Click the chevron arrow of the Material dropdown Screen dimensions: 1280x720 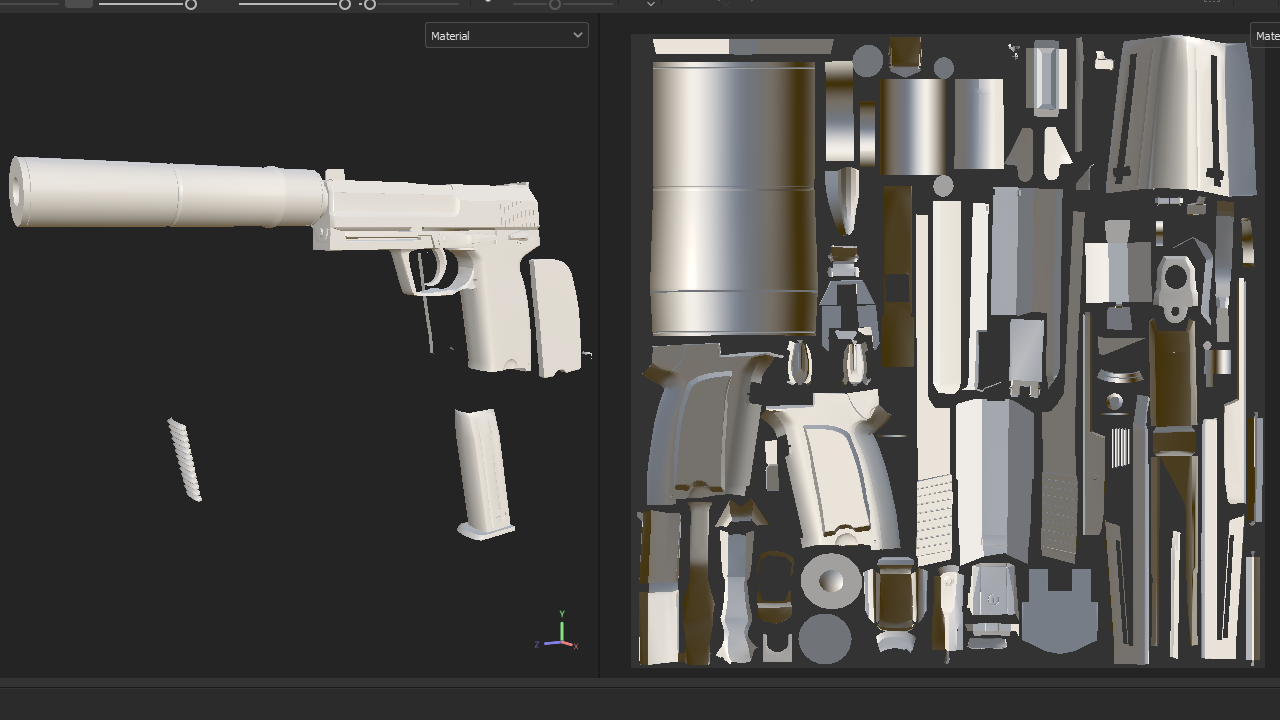[x=577, y=36]
